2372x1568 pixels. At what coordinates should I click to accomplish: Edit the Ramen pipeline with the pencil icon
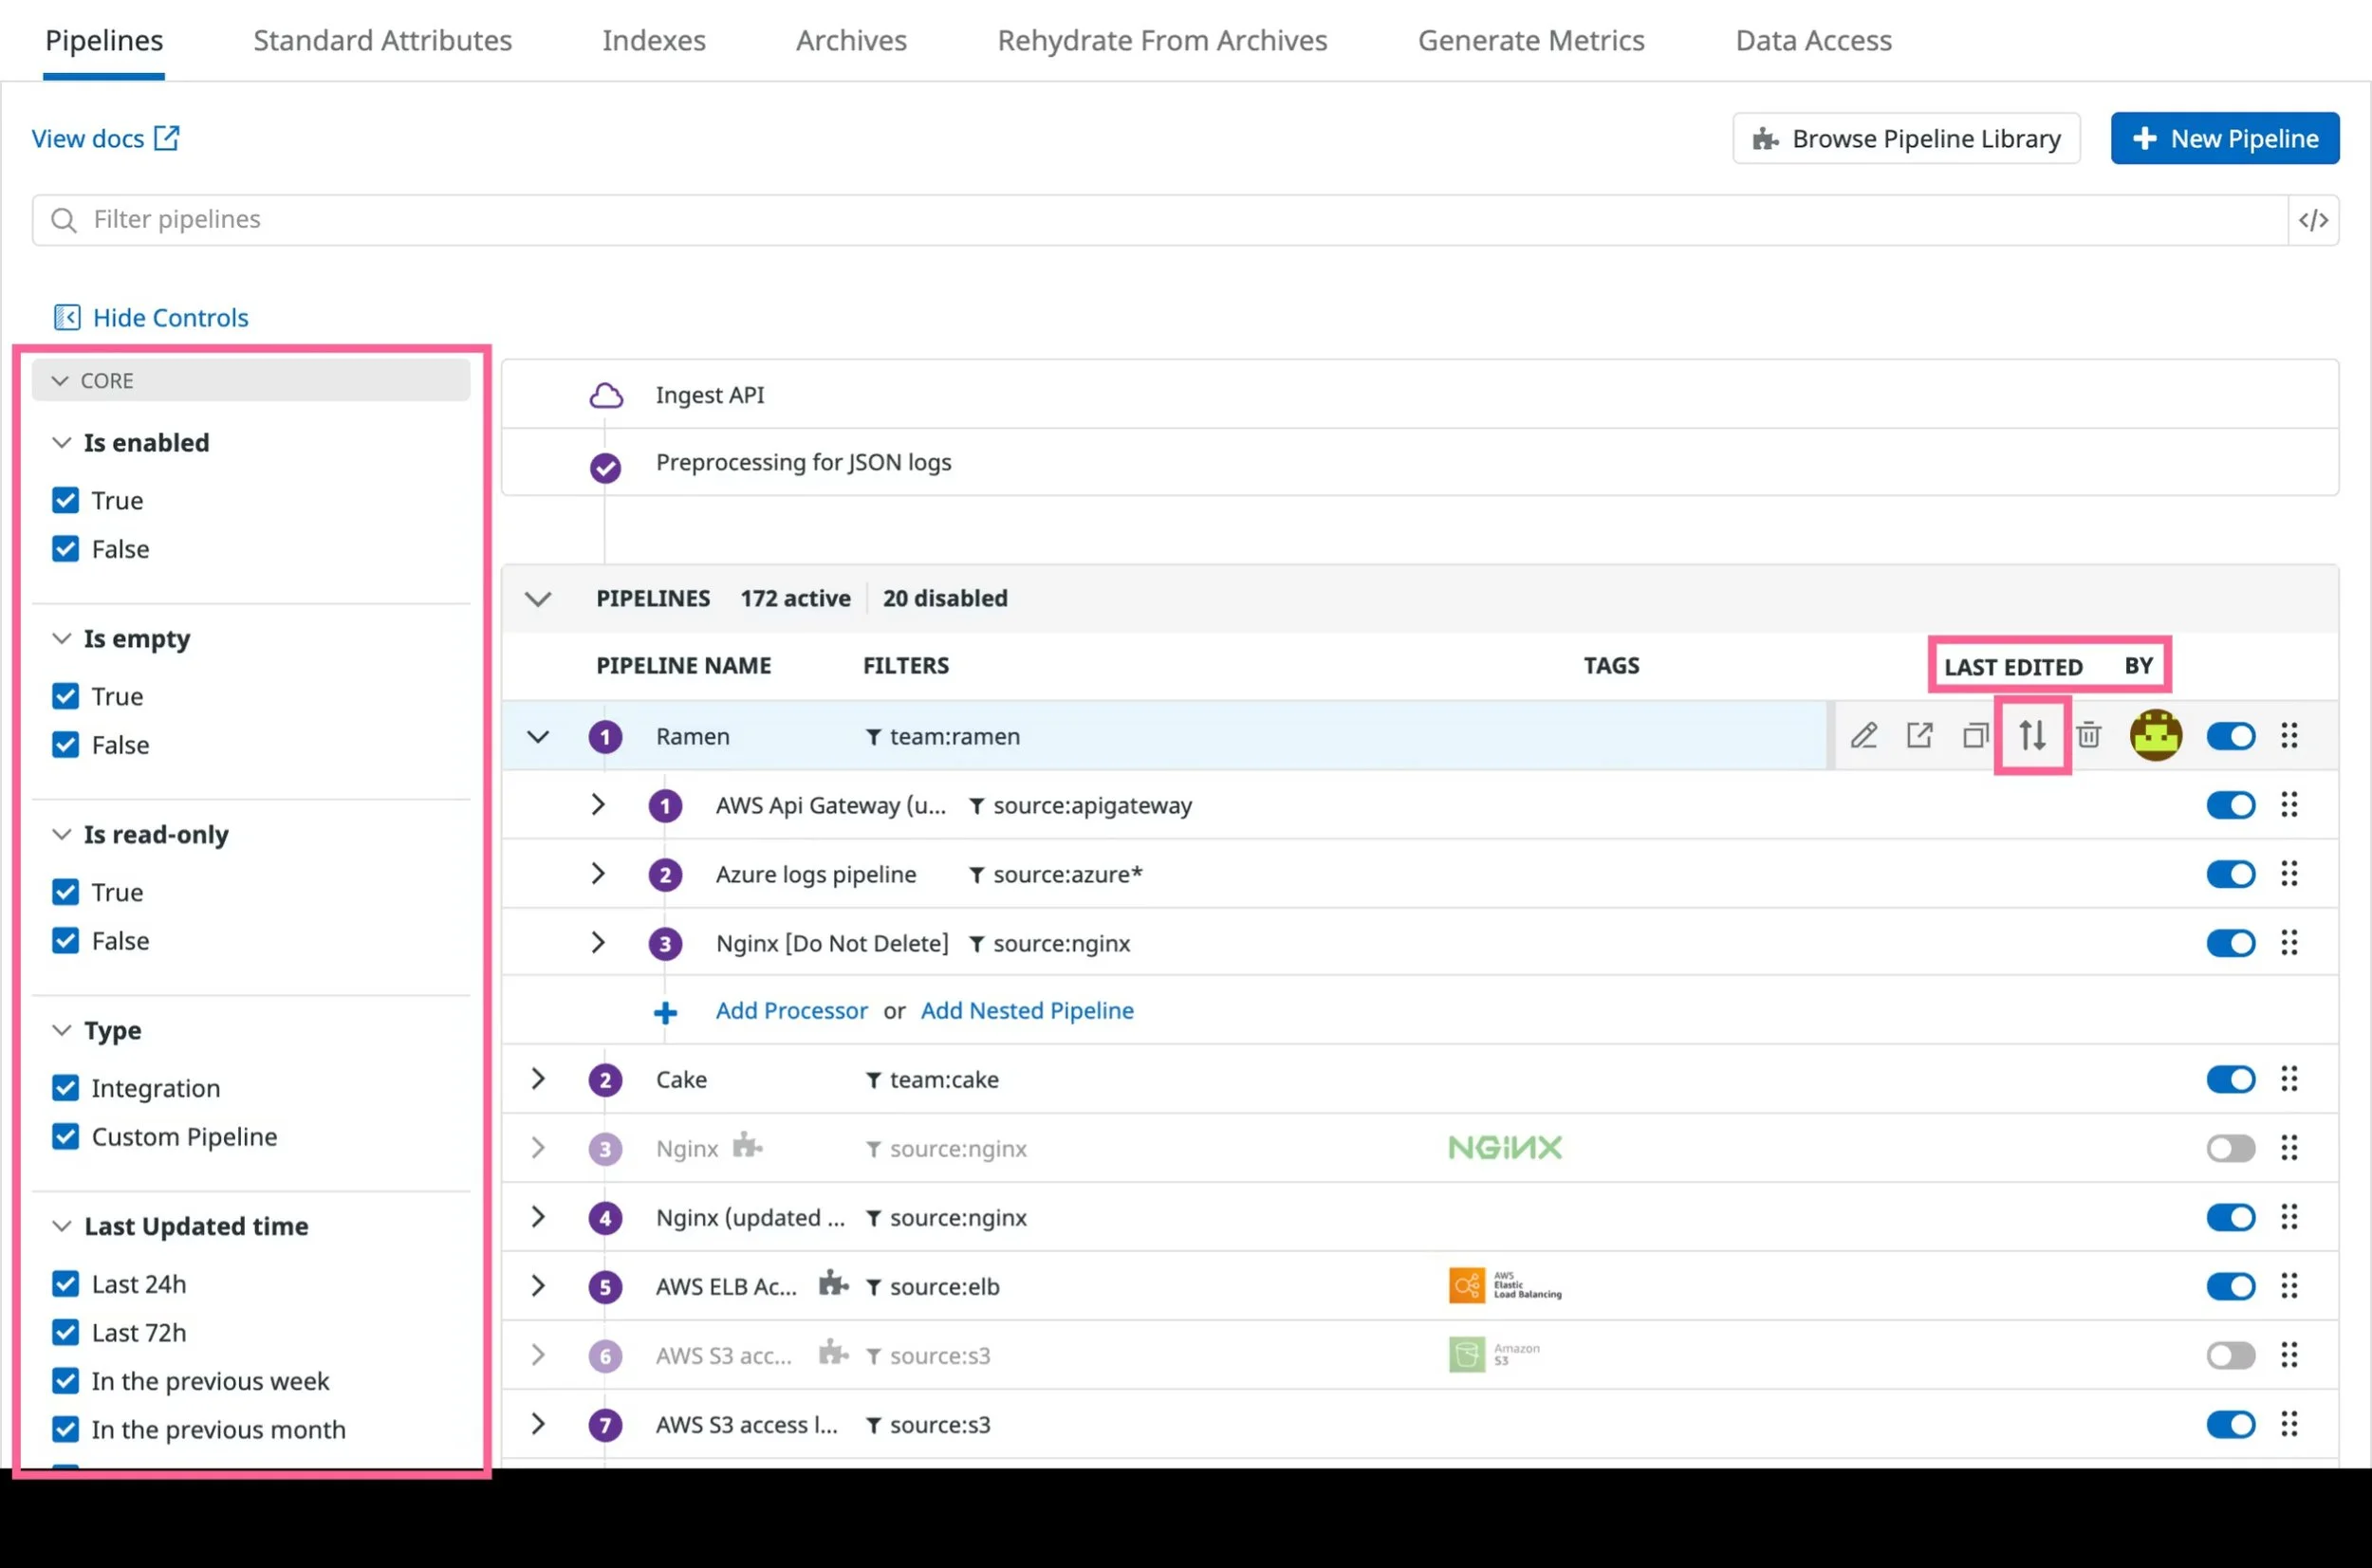click(1863, 735)
